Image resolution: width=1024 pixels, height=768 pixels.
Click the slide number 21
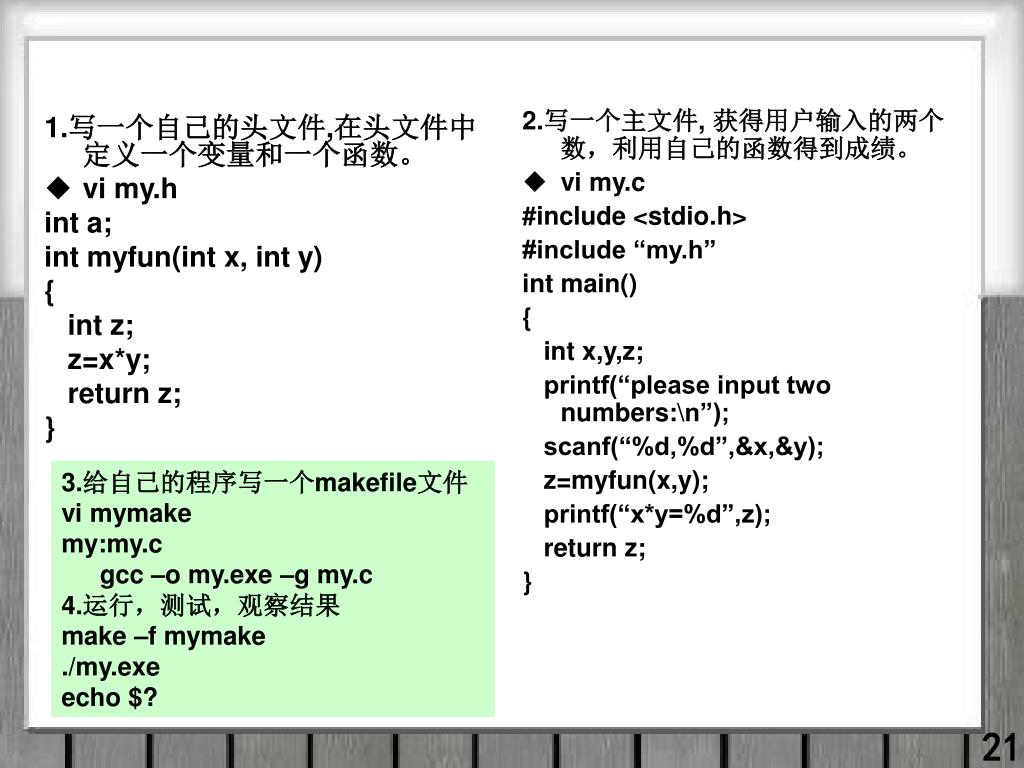[1000, 748]
